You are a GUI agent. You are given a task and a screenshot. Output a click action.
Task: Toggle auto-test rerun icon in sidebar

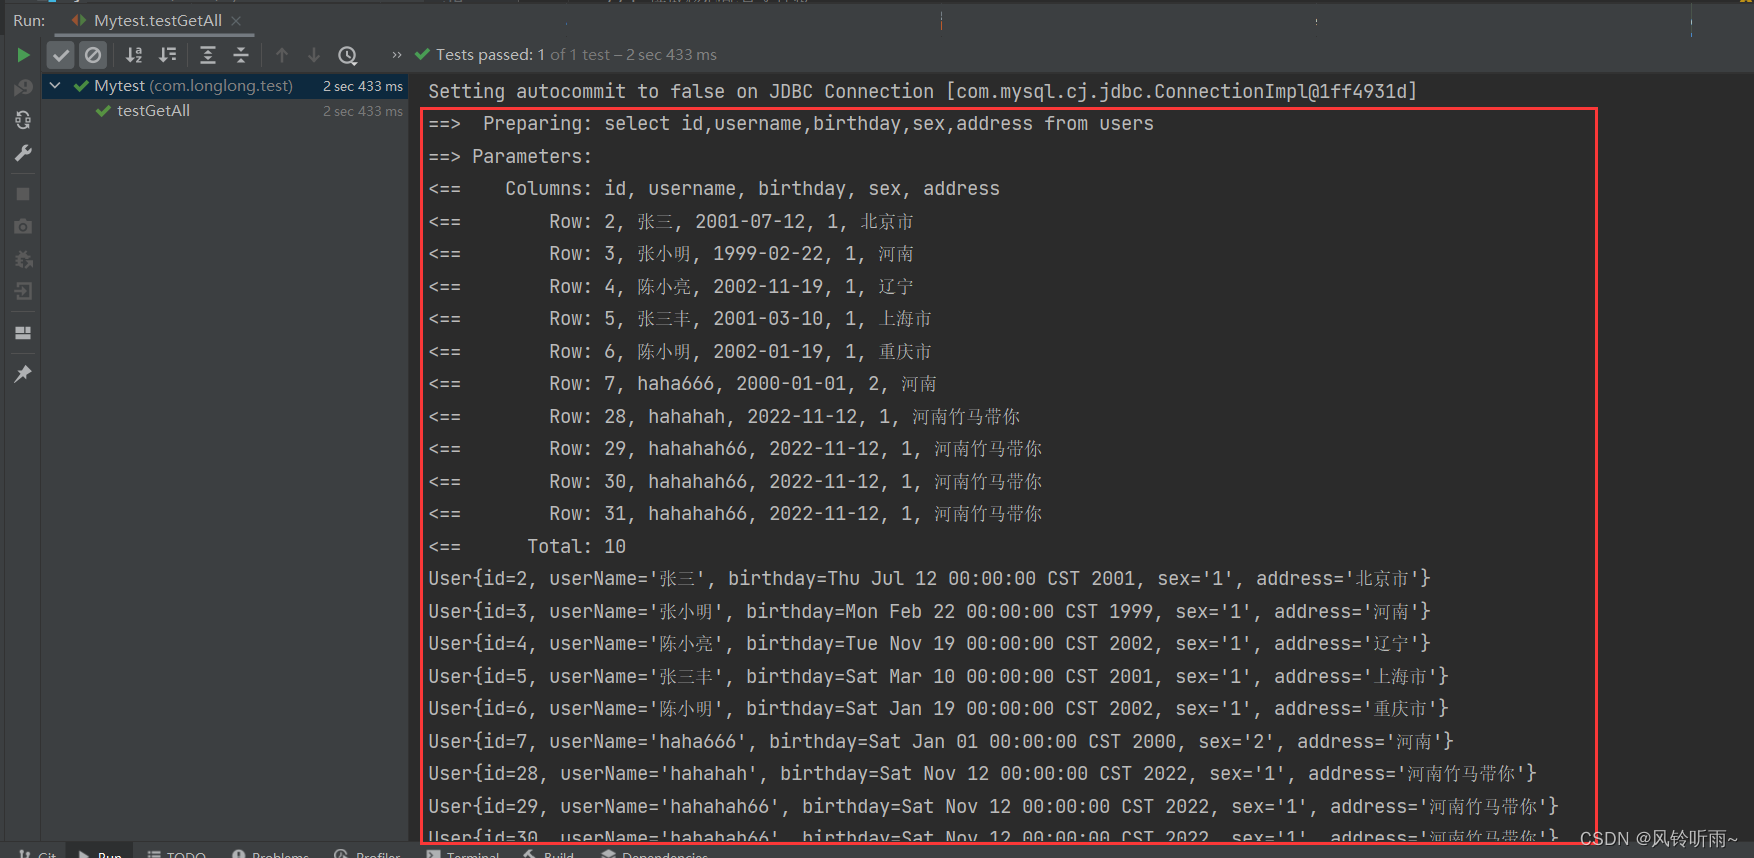click(x=23, y=120)
